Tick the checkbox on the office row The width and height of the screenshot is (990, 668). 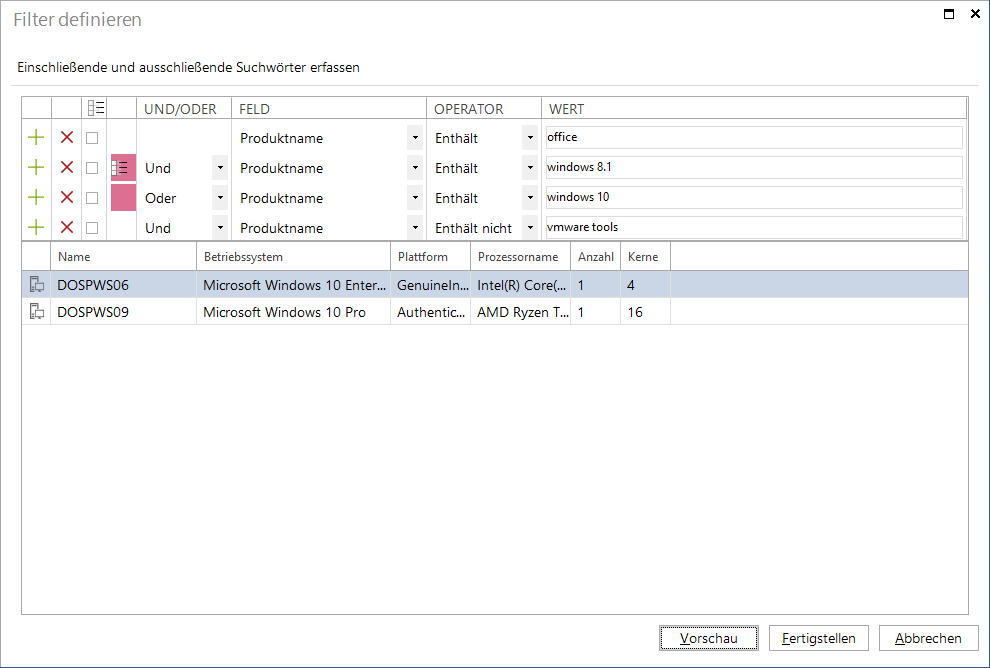pos(92,138)
